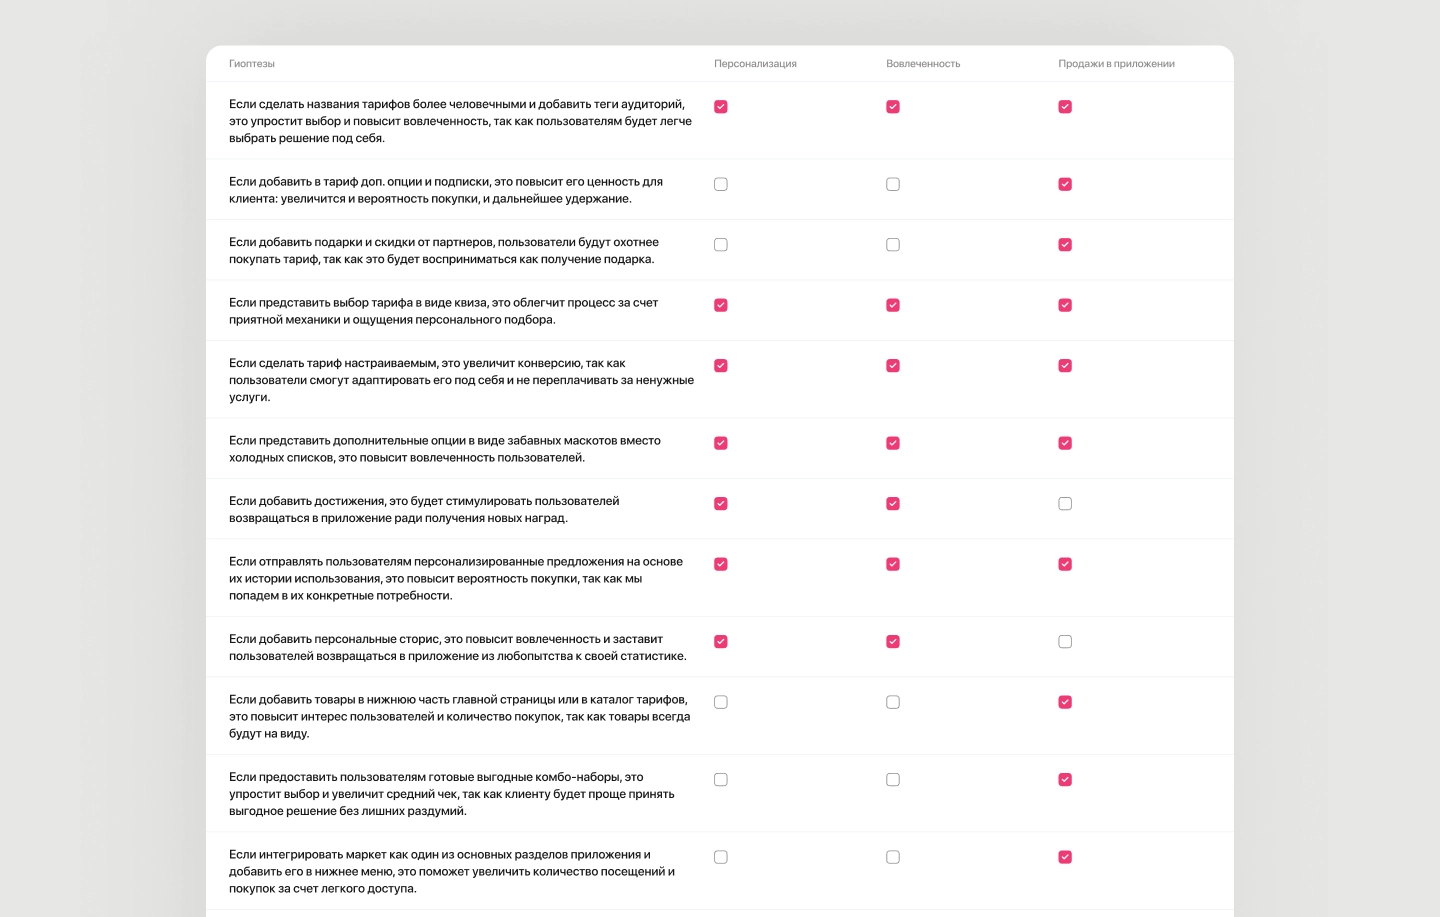Uncheck Персонализация for the забавные маскоты row
The image size is (1440, 917).
(721, 443)
